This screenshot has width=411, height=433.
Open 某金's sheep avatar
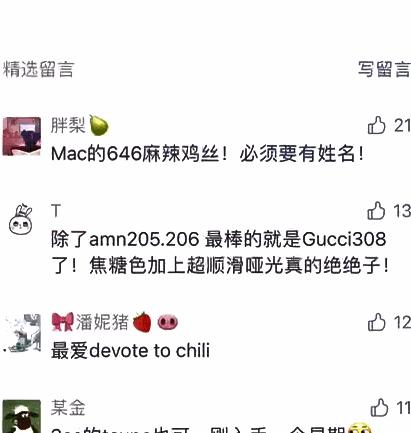pyautogui.click(x=22, y=416)
